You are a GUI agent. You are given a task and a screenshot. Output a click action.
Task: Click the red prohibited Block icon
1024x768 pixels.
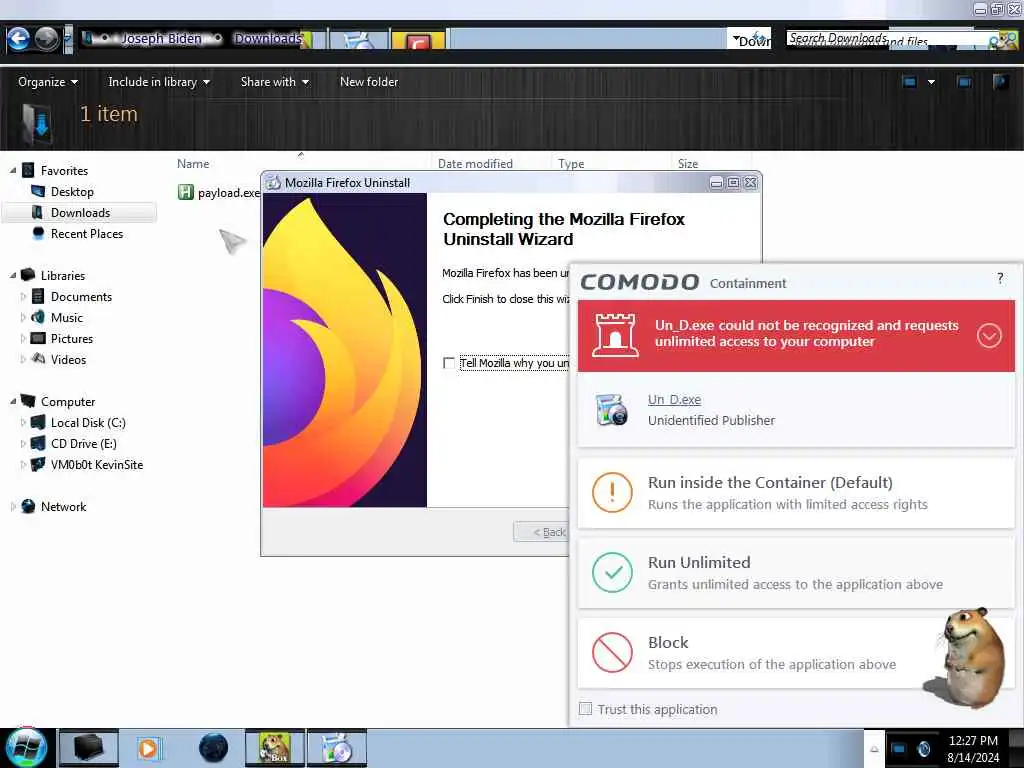[x=612, y=652]
